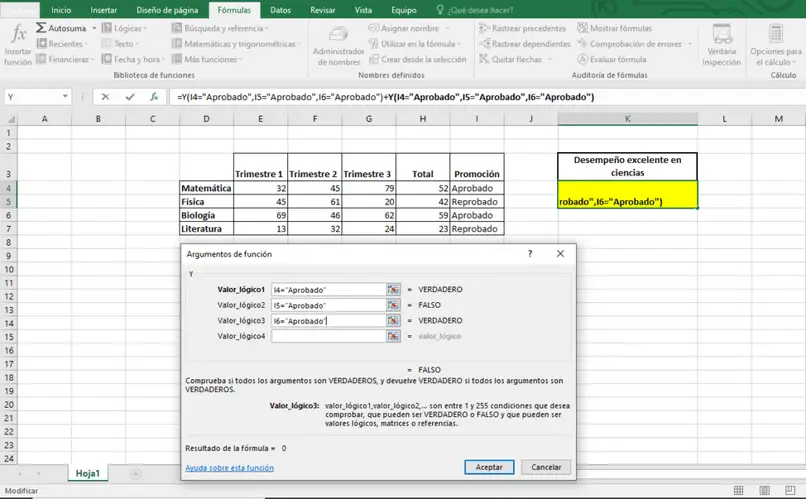
Task: Click the fx button beside formula bar
Action: (x=153, y=97)
